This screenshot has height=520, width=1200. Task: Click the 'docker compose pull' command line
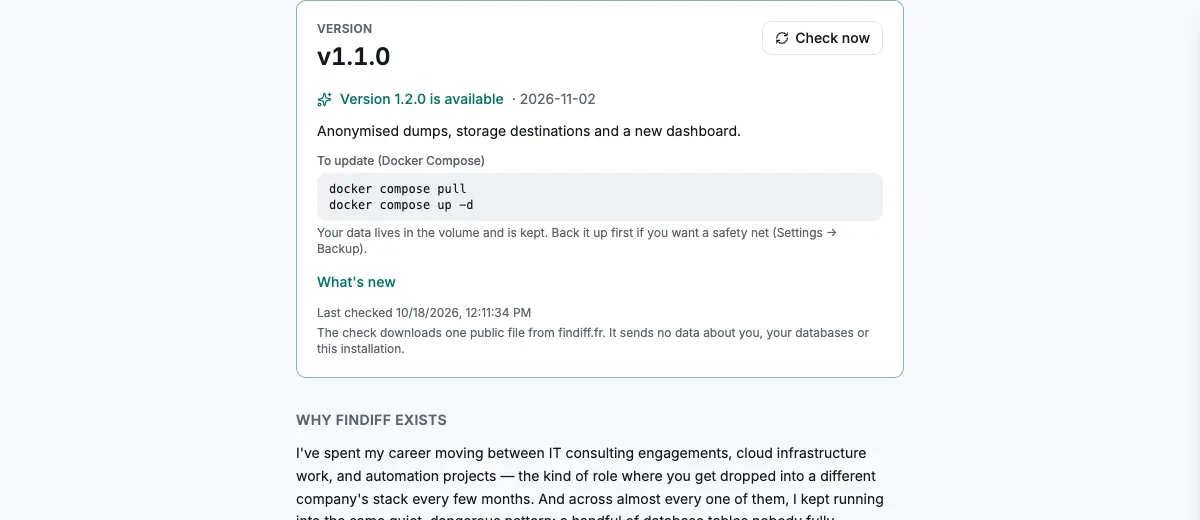398,189
